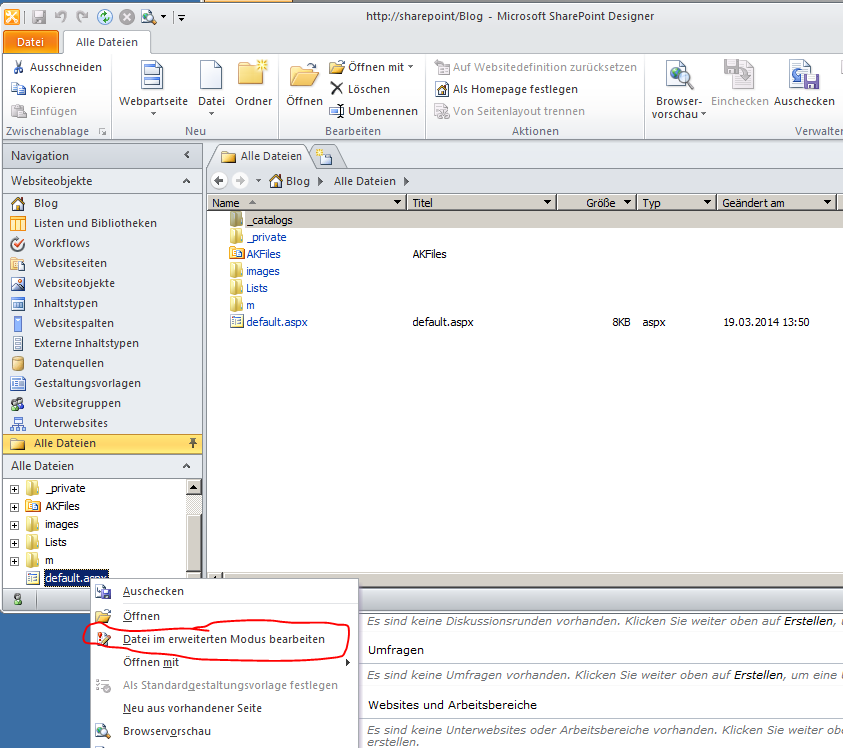The image size is (843, 748).
Task: Click the Preview in Browser quick access icon
Action: click(148, 17)
